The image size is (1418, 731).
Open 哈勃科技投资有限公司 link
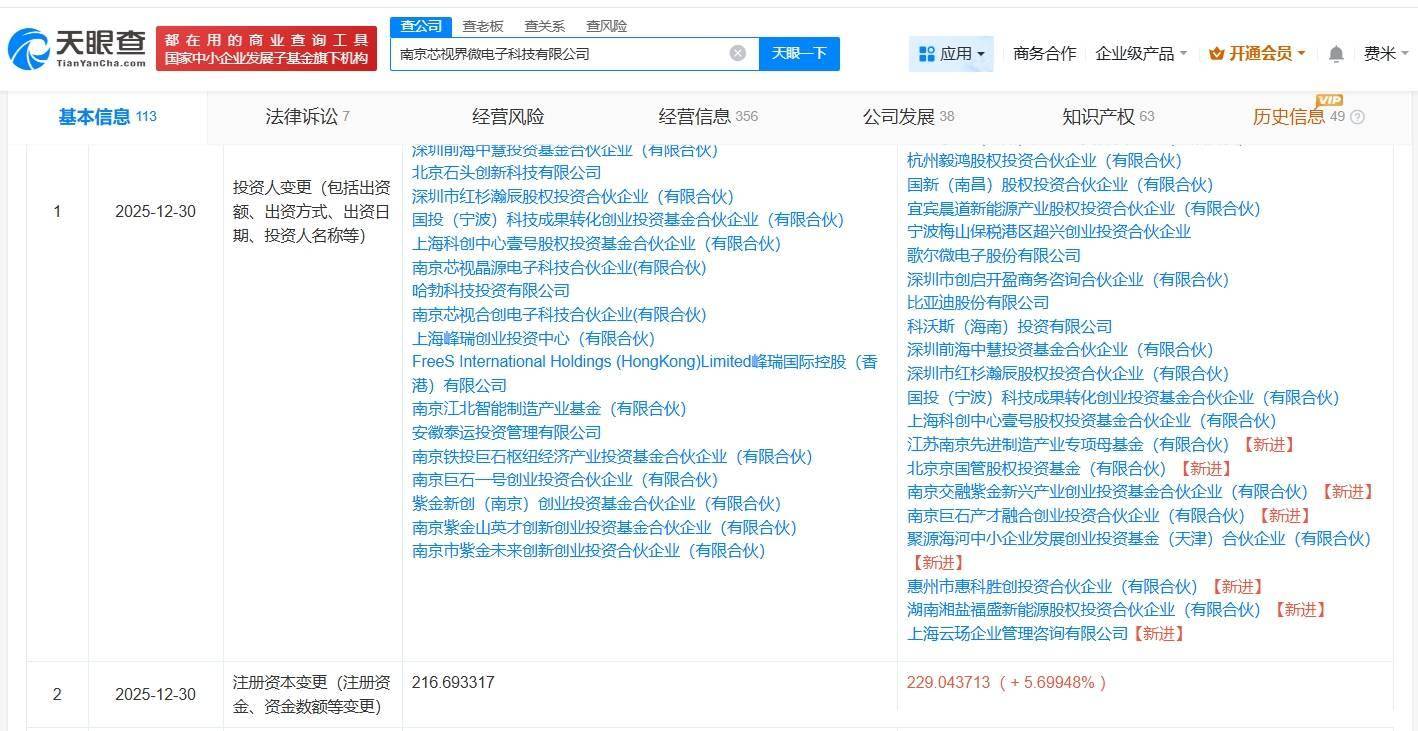(x=491, y=291)
